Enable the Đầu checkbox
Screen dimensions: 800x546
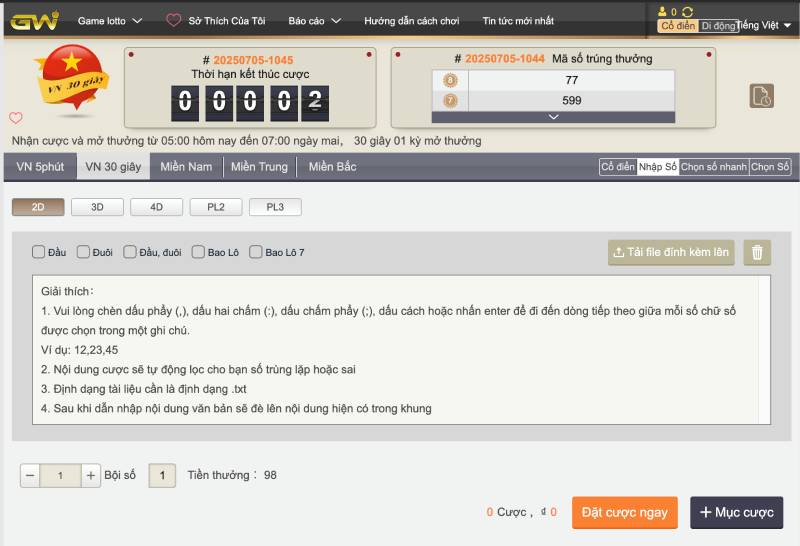click(38, 253)
